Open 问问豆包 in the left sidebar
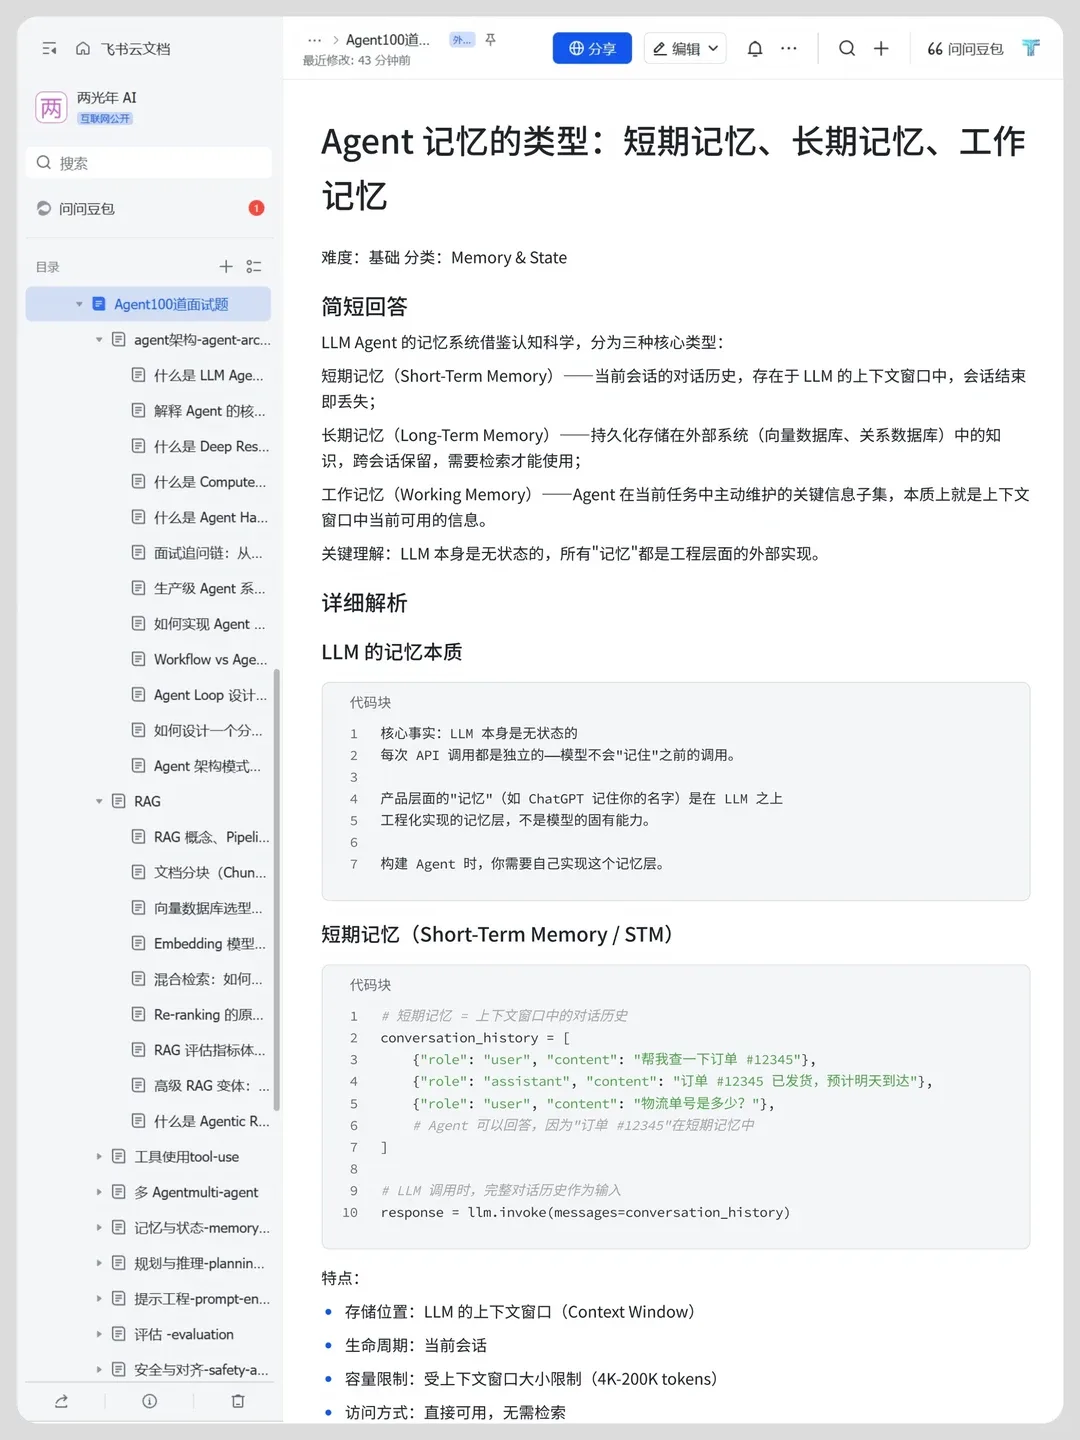Screen dimensions: 1080x1440 (x=148, y=208)
